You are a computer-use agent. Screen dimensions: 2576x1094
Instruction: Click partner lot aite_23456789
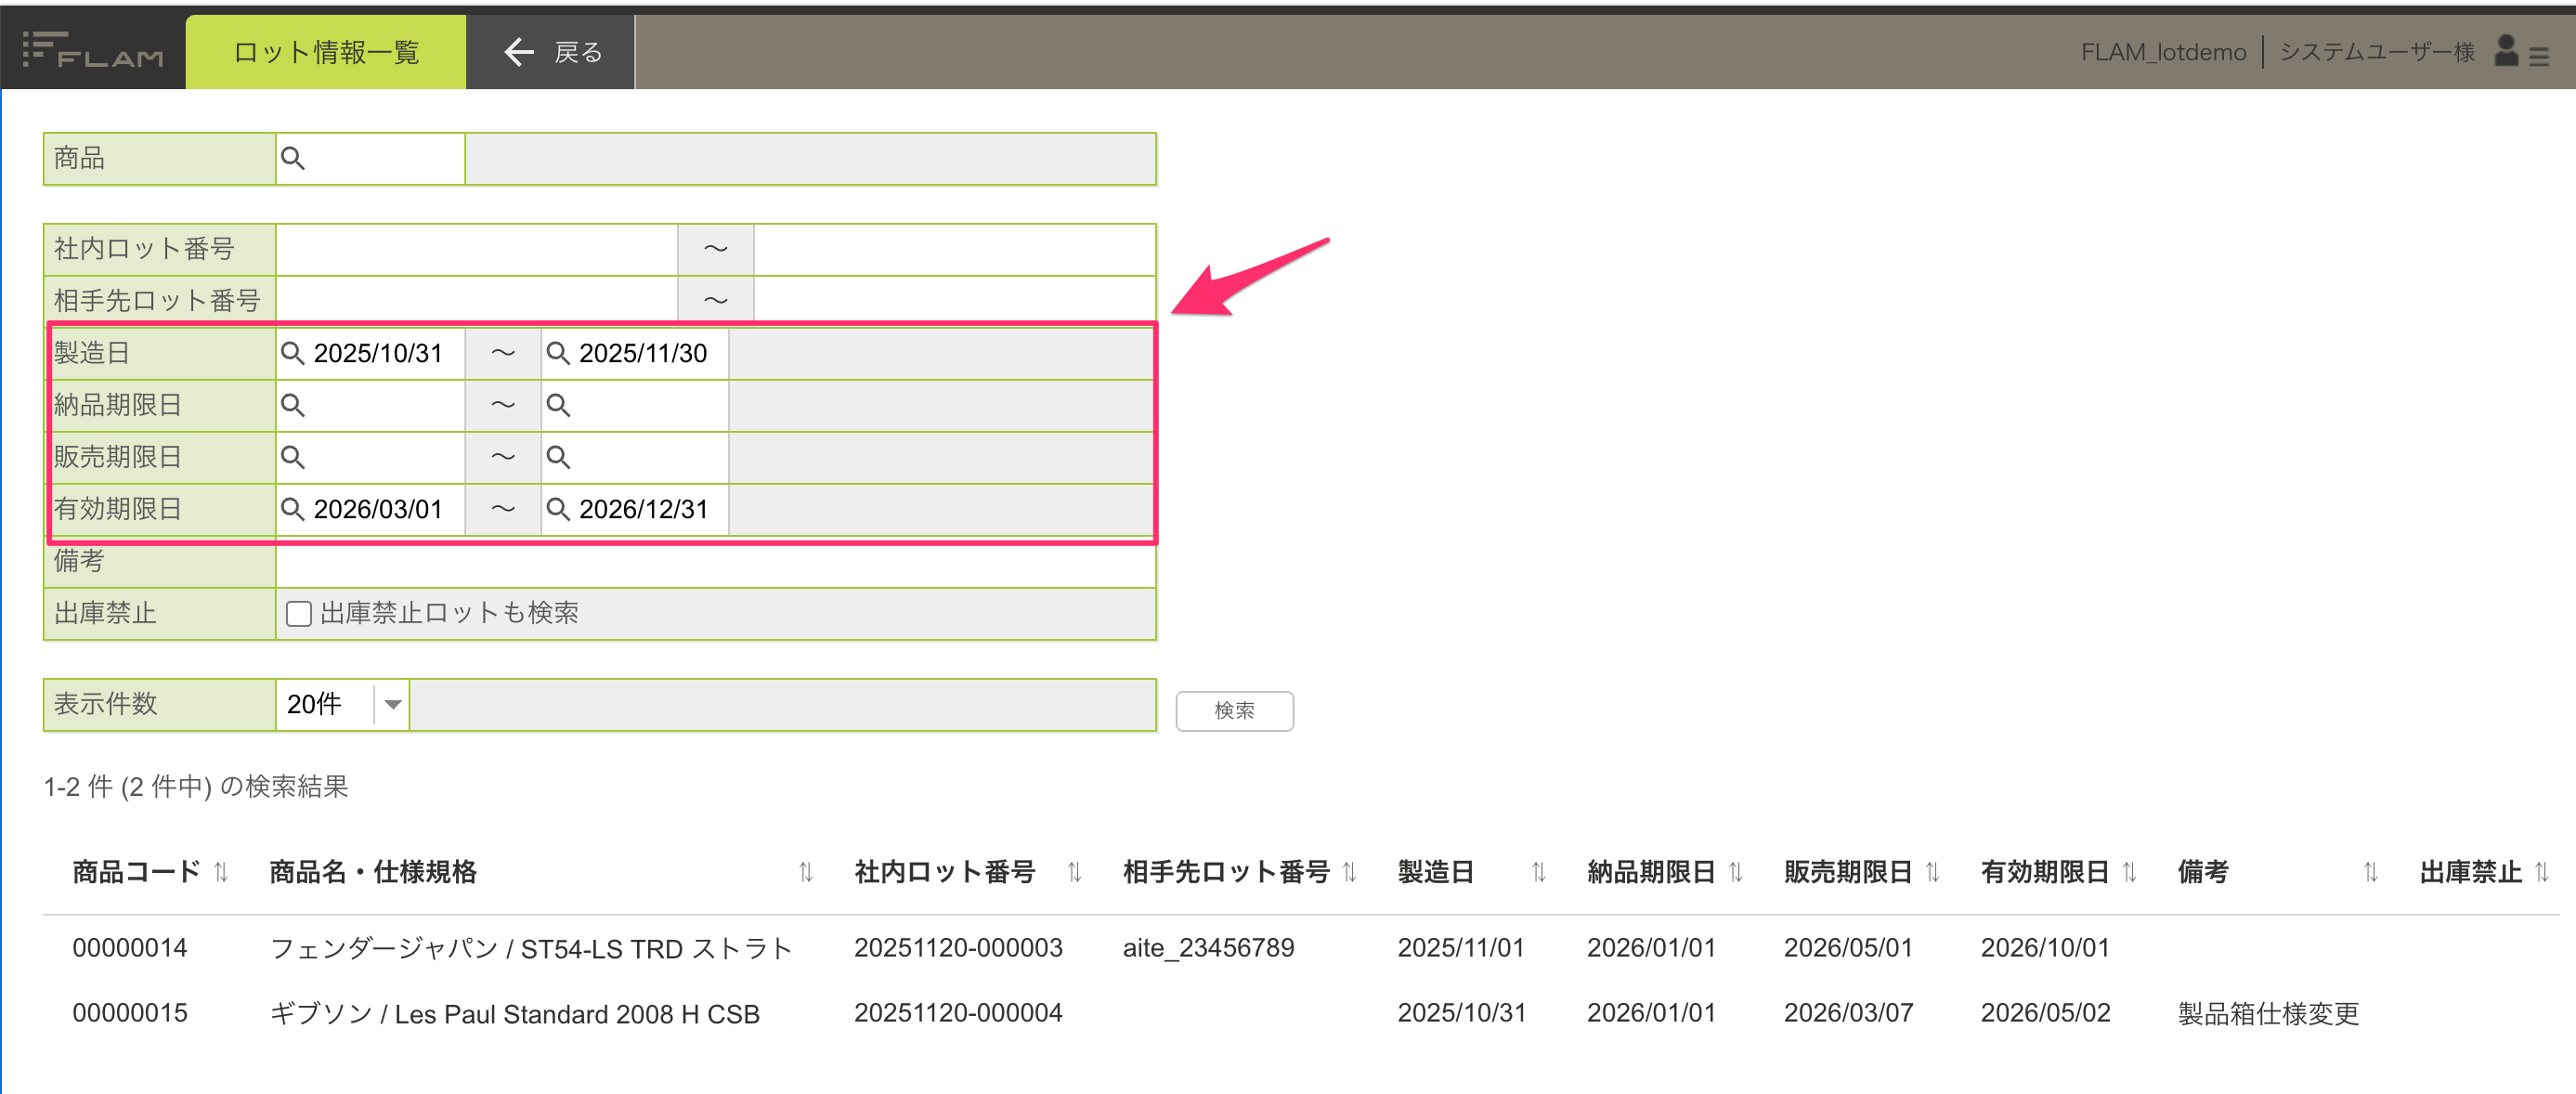tap(1208, 948)
